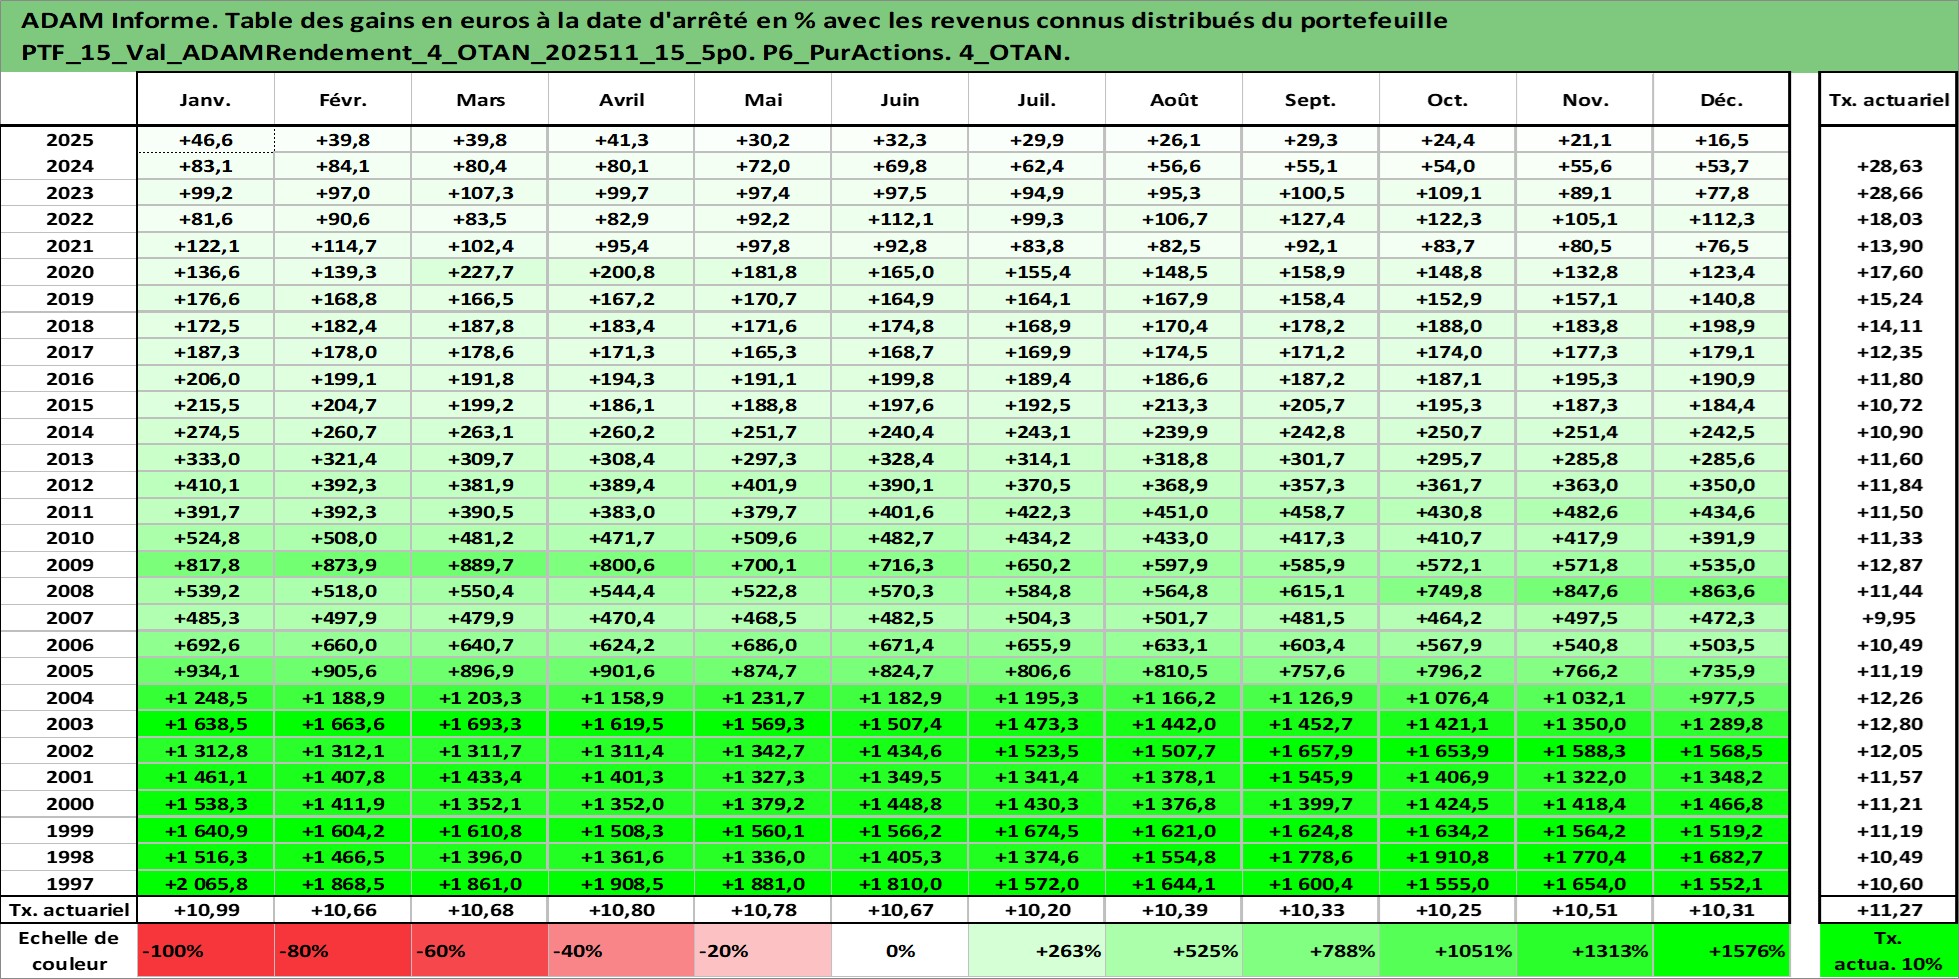Select the Déc. column header

pos(1721,100)
